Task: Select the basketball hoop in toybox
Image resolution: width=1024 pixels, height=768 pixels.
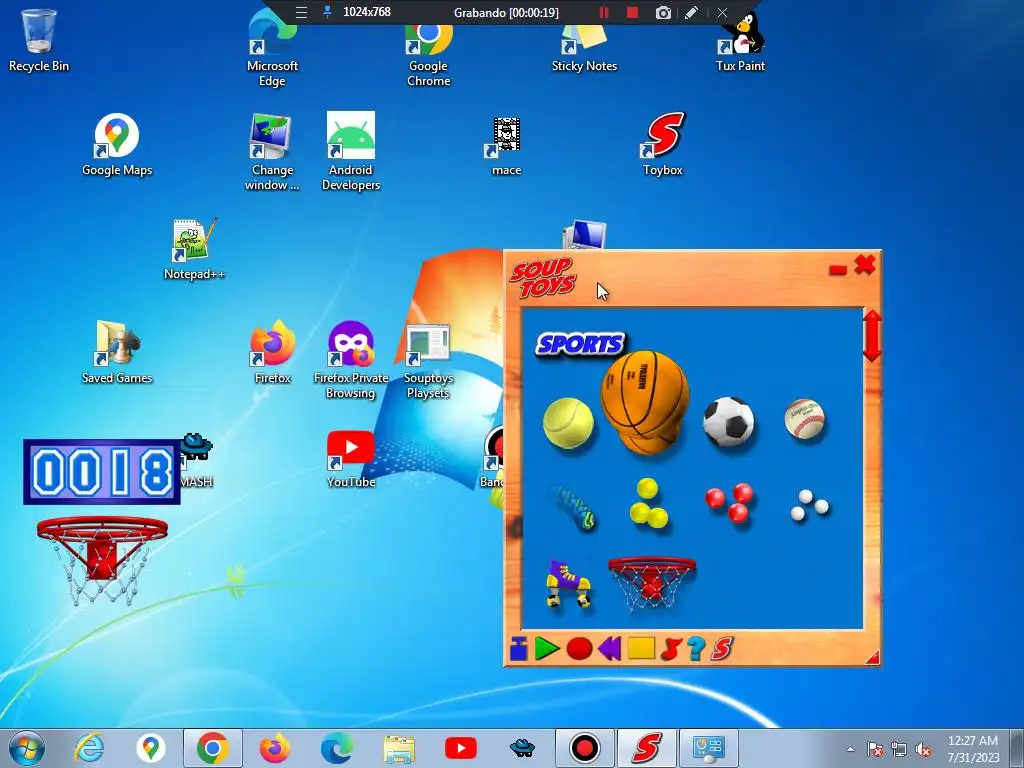Action: click(652, 583)
